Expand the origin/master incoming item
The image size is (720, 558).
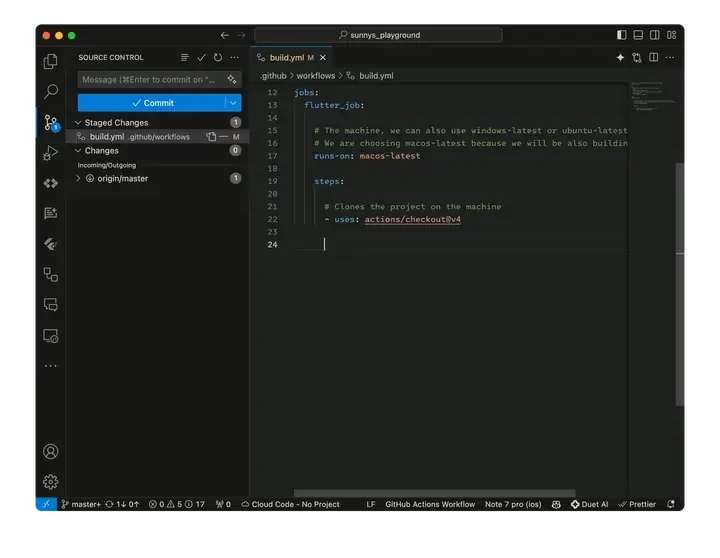point(78,178)
